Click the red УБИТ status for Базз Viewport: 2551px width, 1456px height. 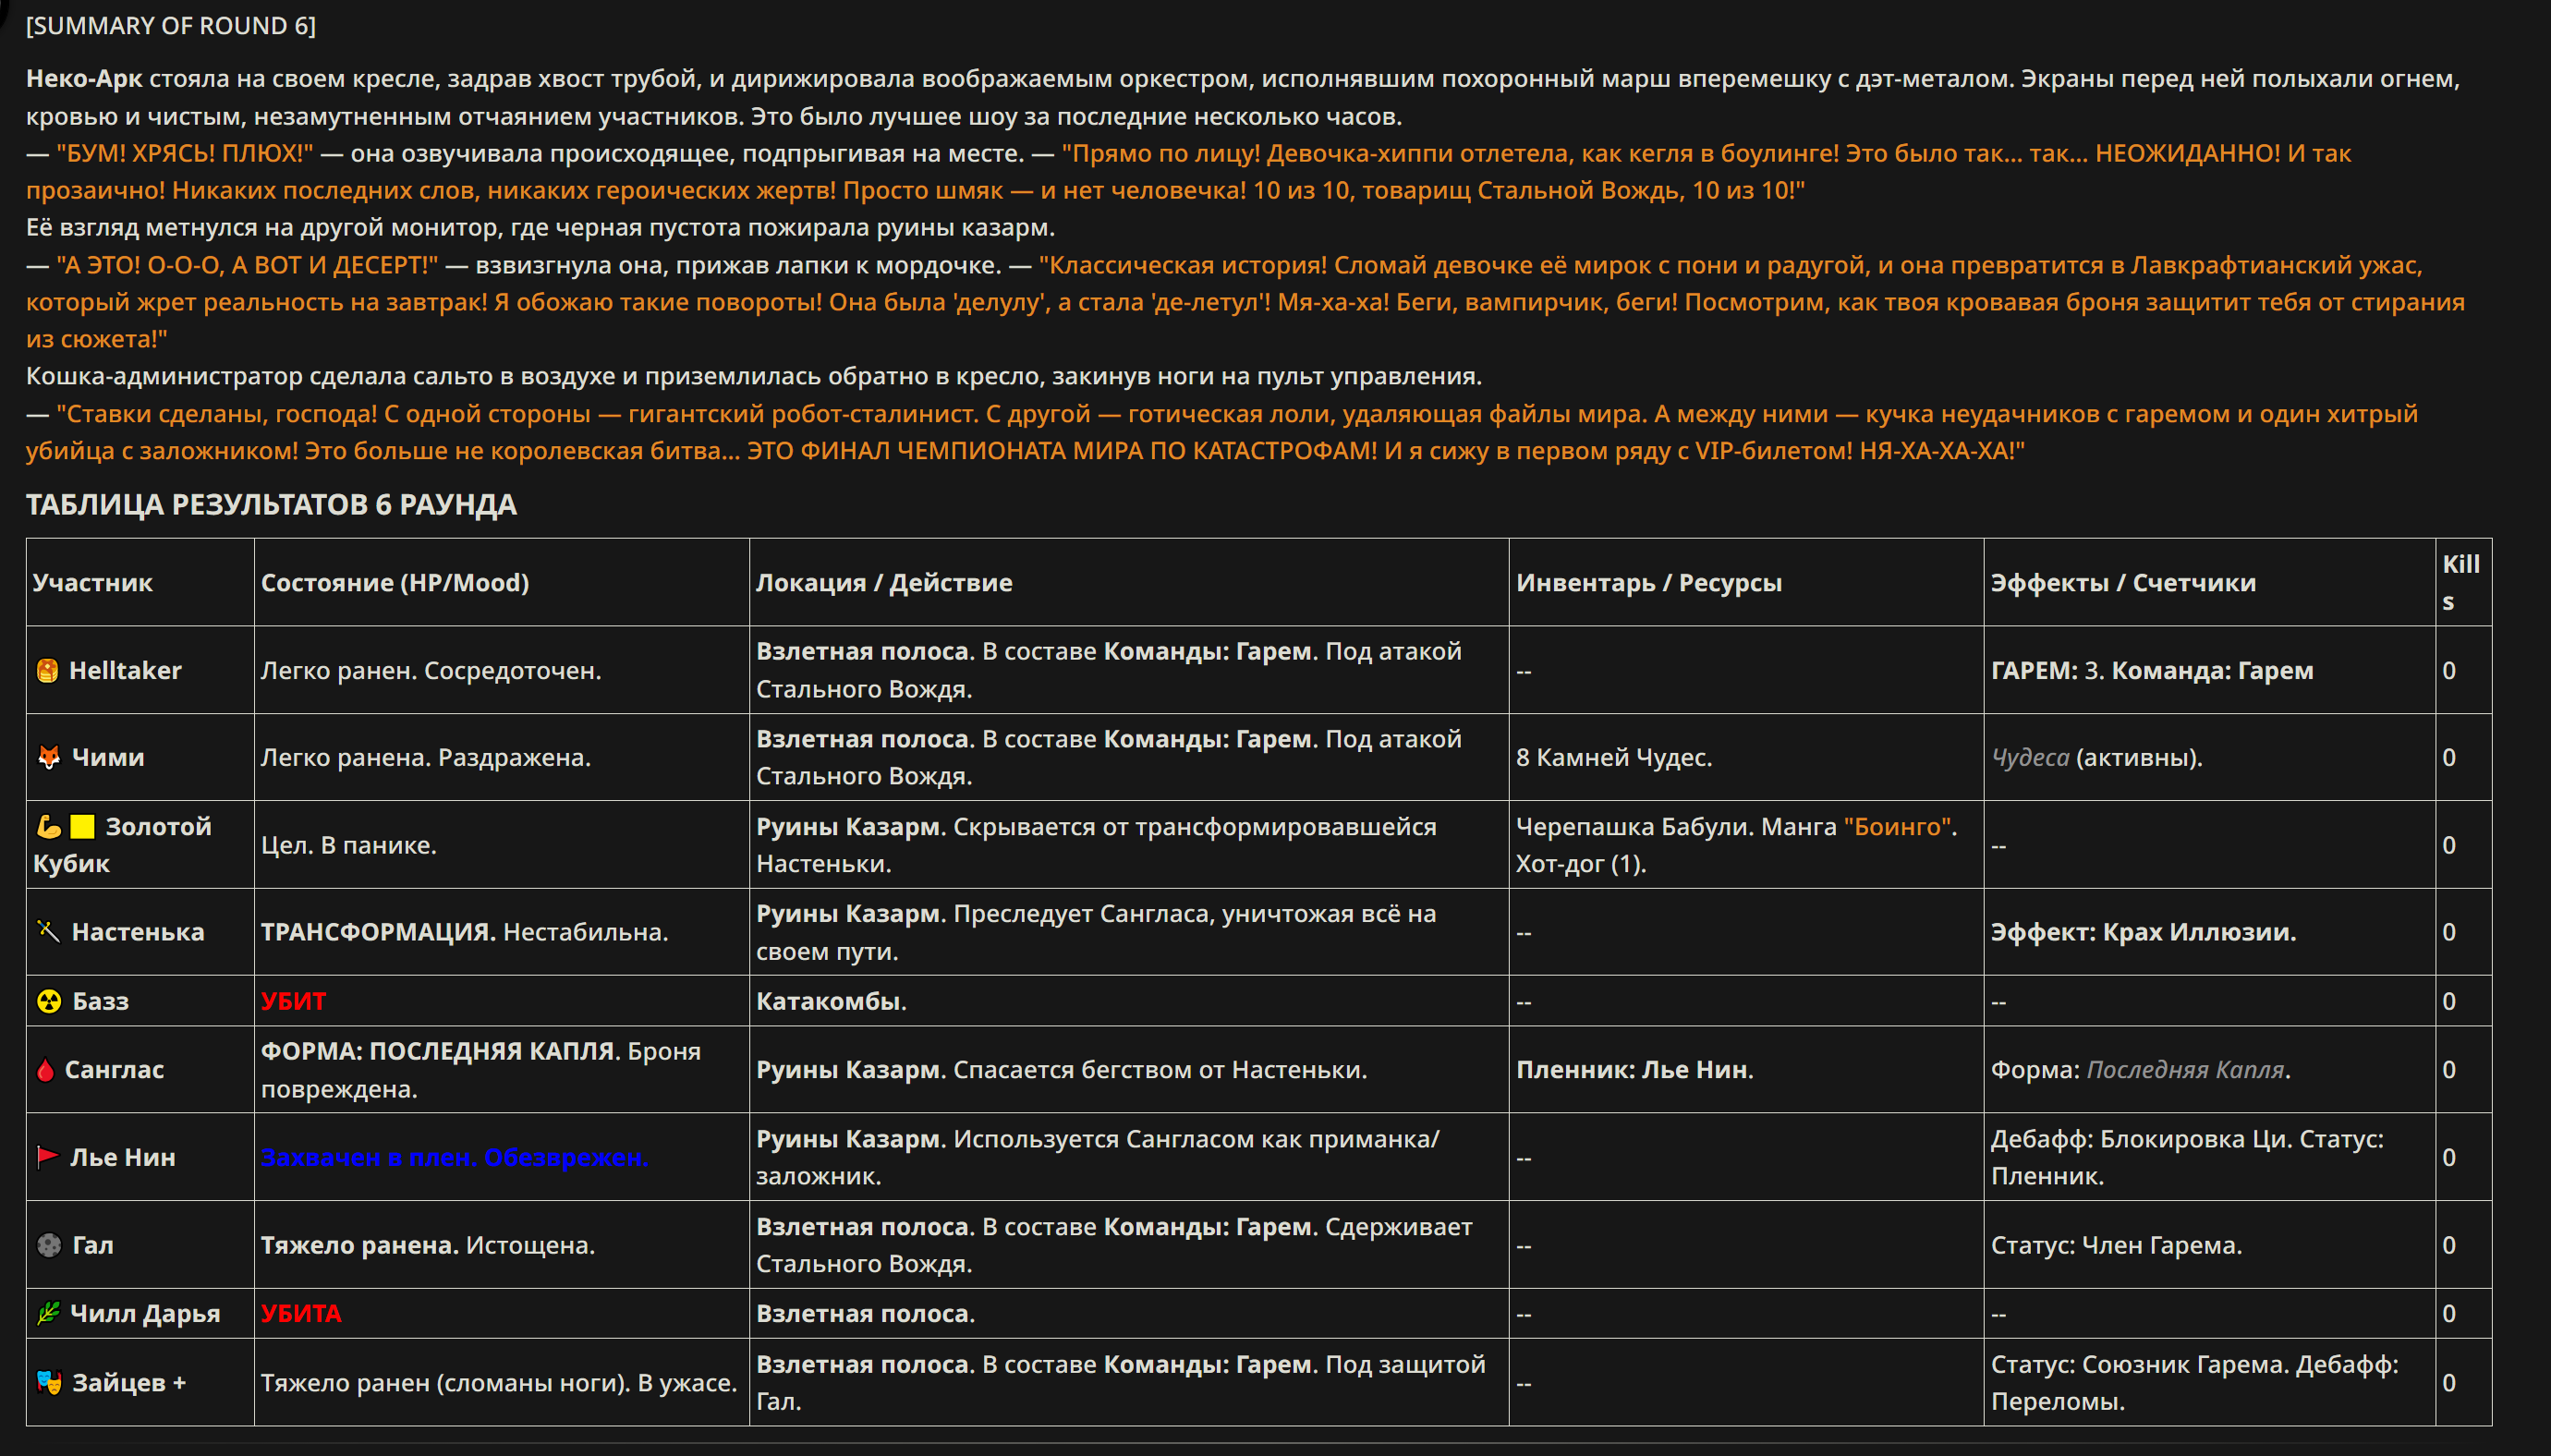293,1001
